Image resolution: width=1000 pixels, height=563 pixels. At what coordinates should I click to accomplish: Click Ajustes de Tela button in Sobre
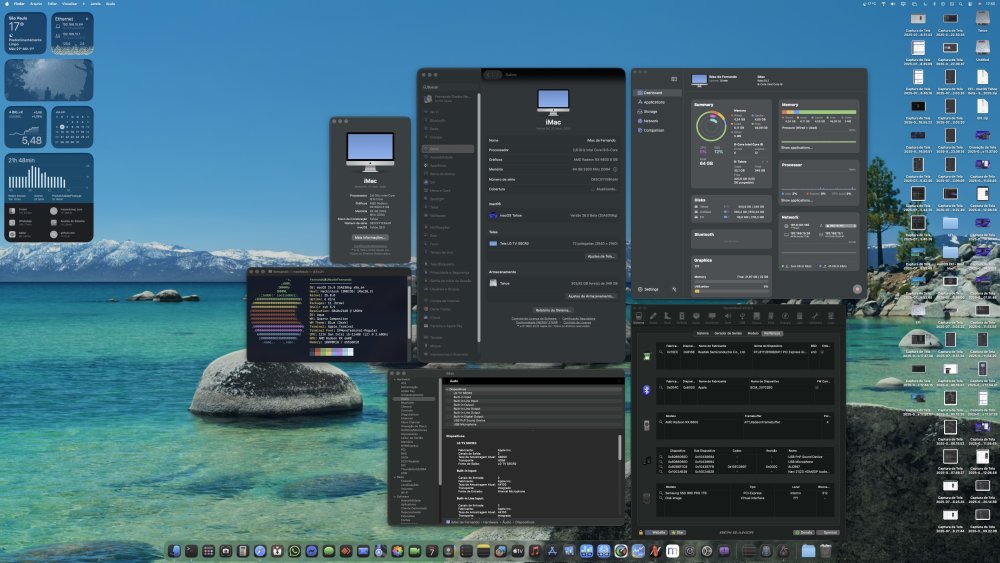tap(601, 256)
